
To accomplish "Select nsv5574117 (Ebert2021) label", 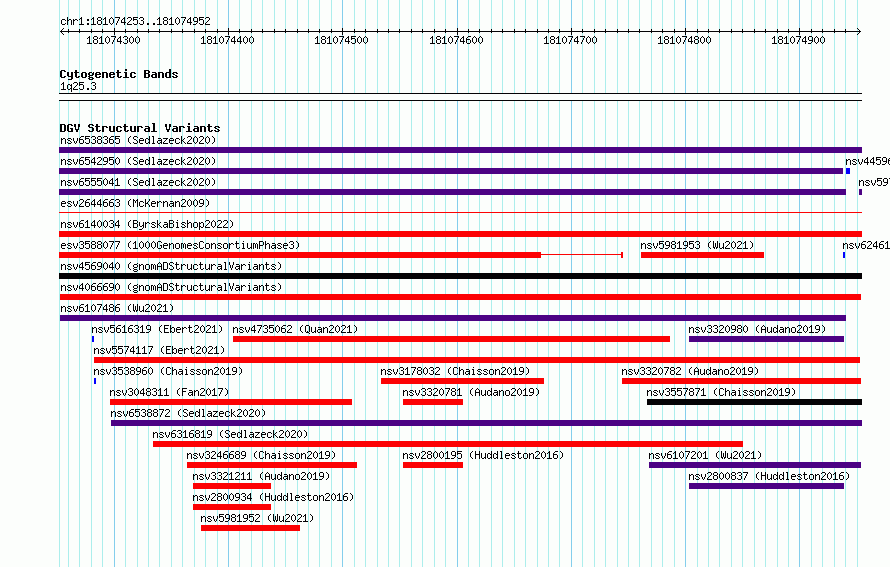I will (159, 350).
